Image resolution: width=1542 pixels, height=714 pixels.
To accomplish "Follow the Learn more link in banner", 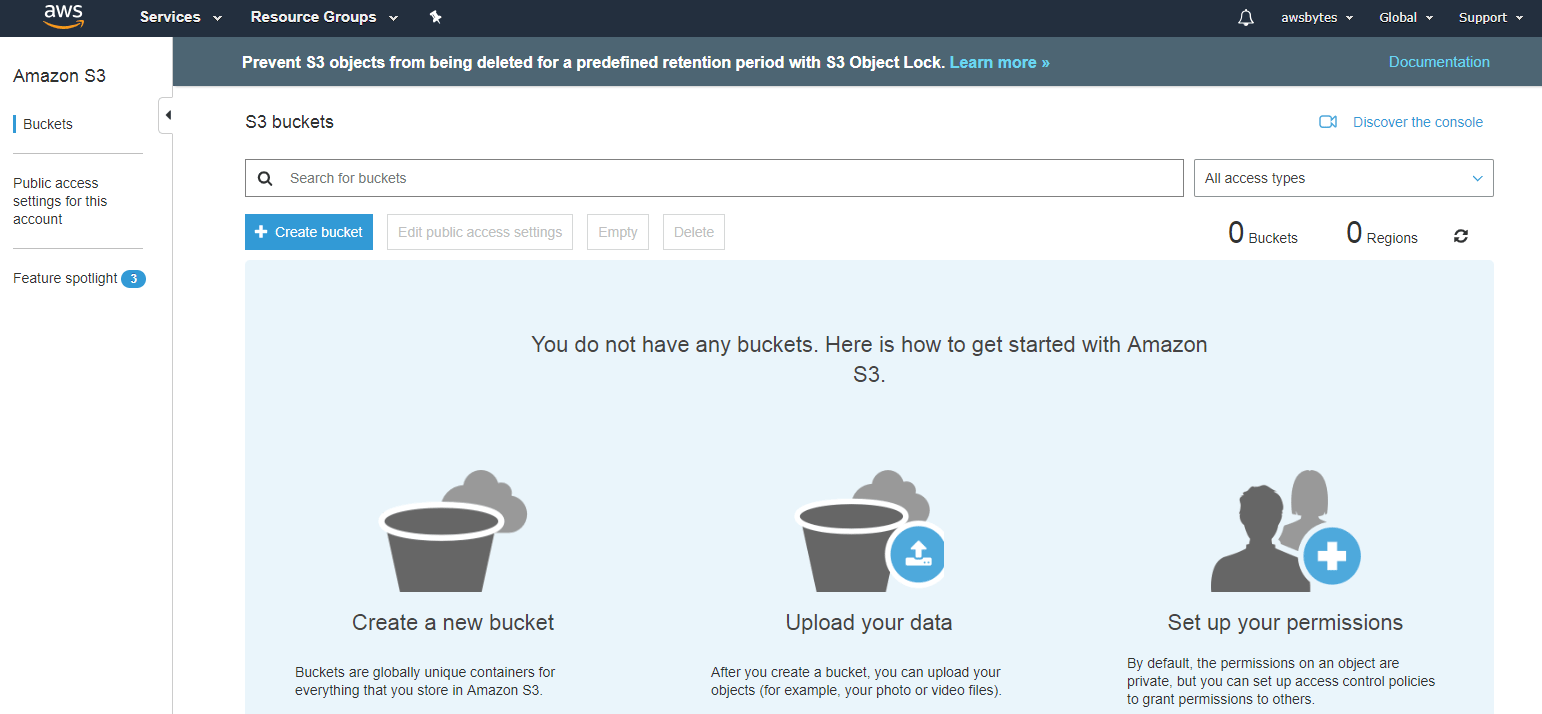I will [1000, 62].
